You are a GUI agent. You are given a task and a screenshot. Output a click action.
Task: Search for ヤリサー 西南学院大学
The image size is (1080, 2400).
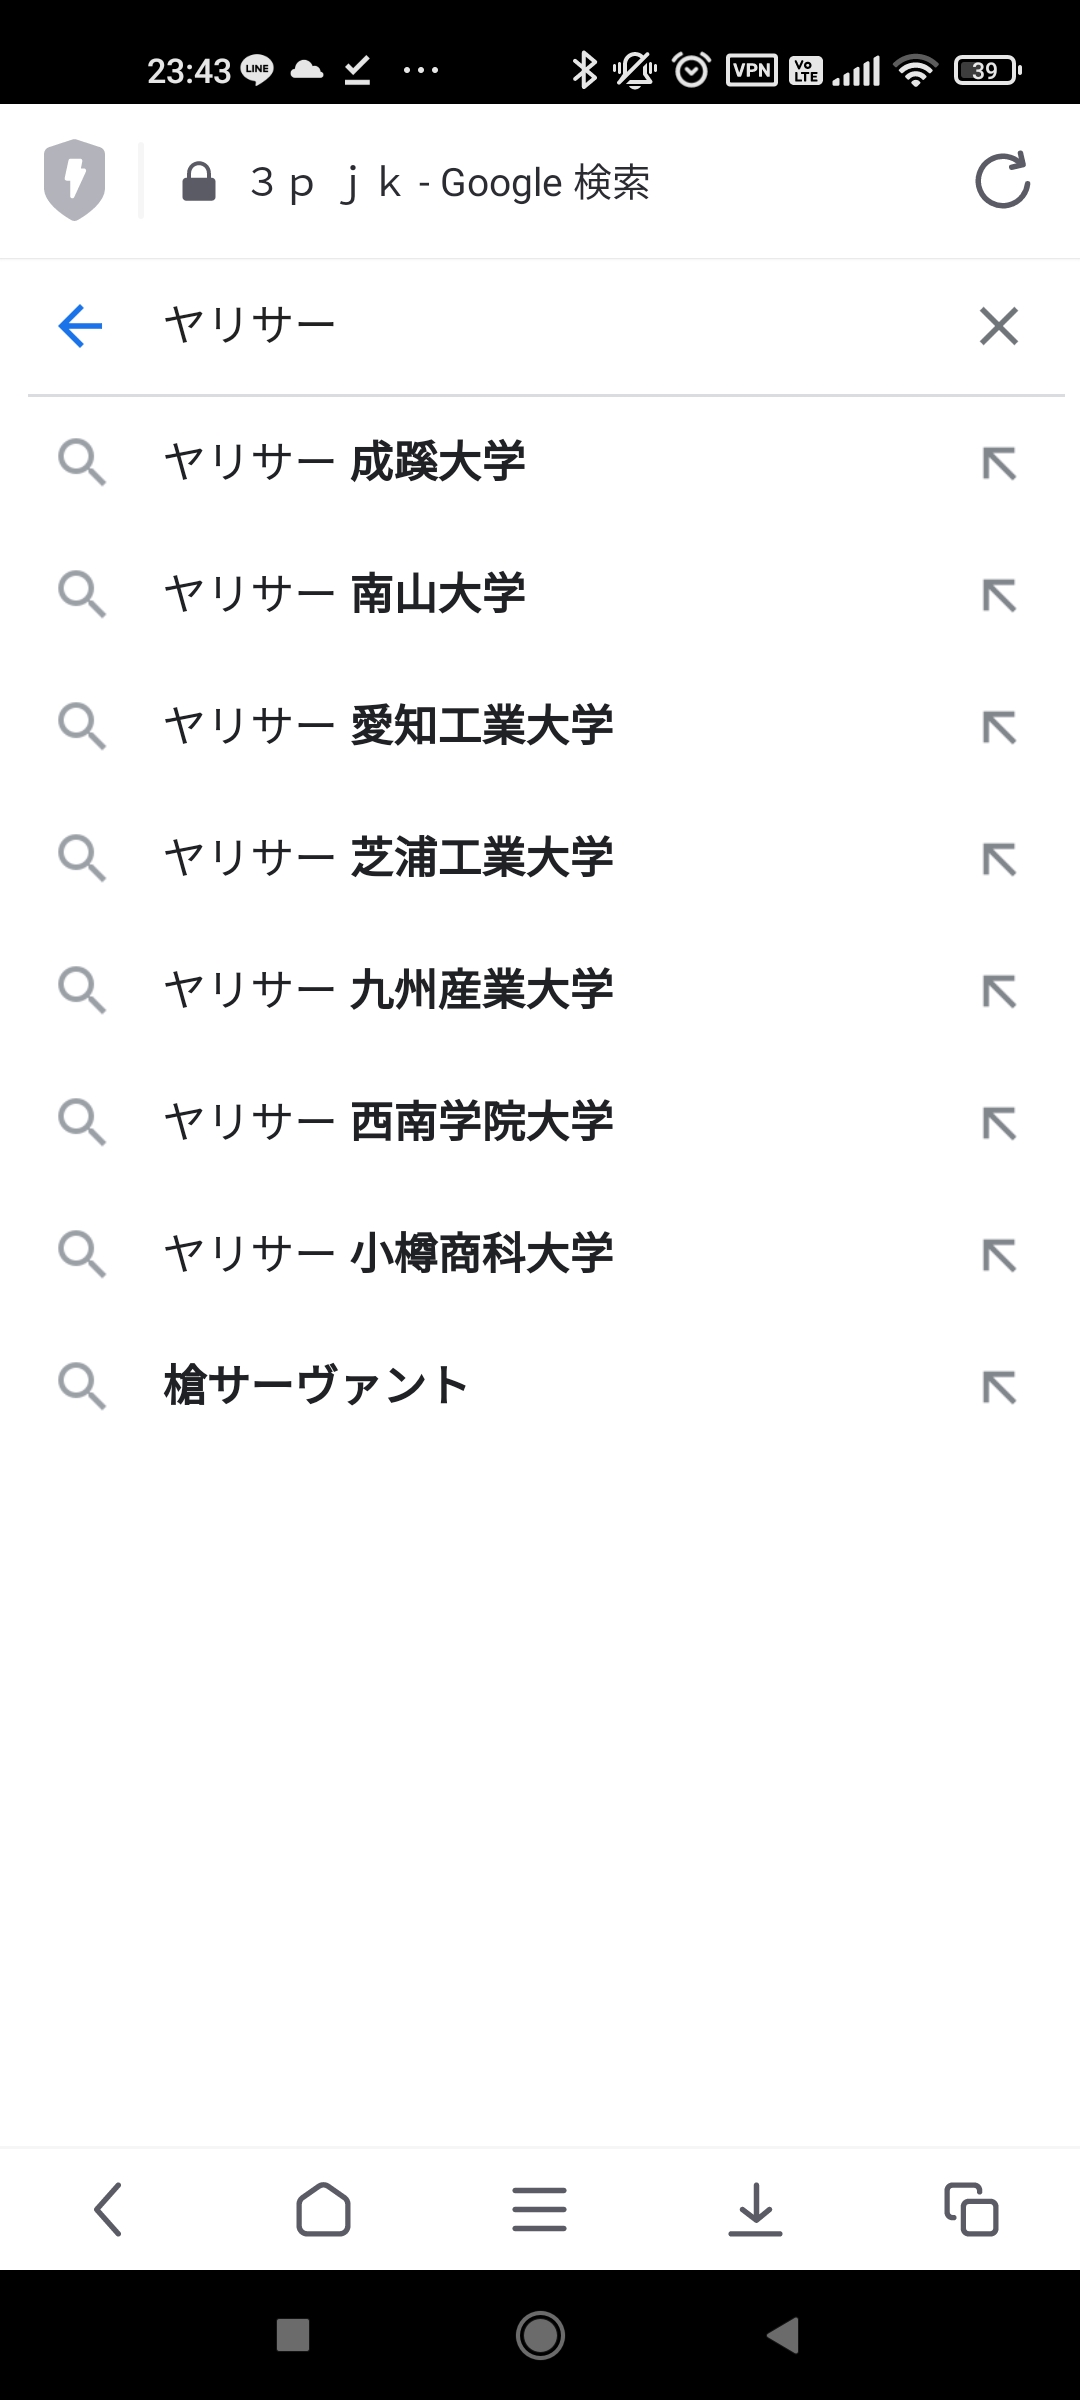point(388,1123)
